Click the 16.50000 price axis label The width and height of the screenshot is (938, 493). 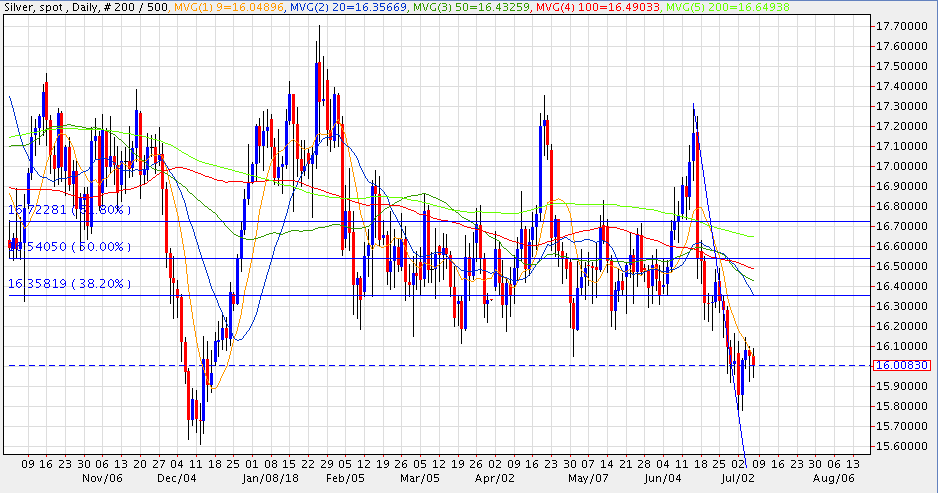pos(903,266)
